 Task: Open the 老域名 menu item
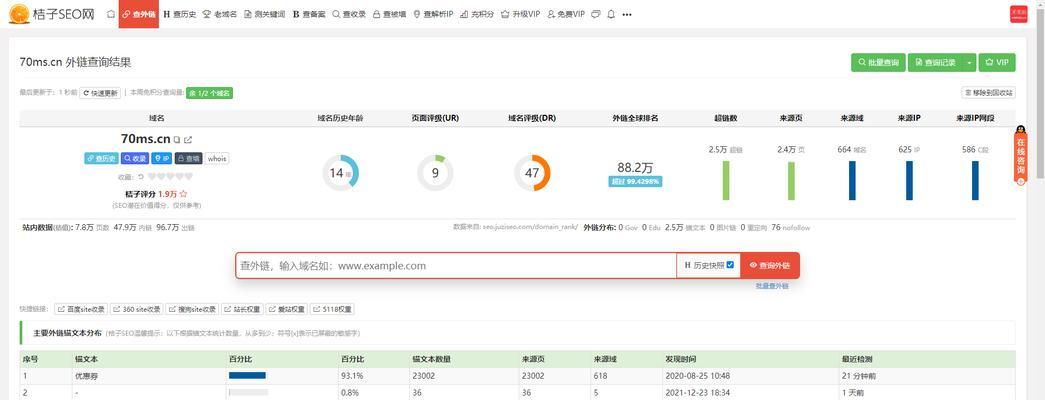(x=219, y=14)
